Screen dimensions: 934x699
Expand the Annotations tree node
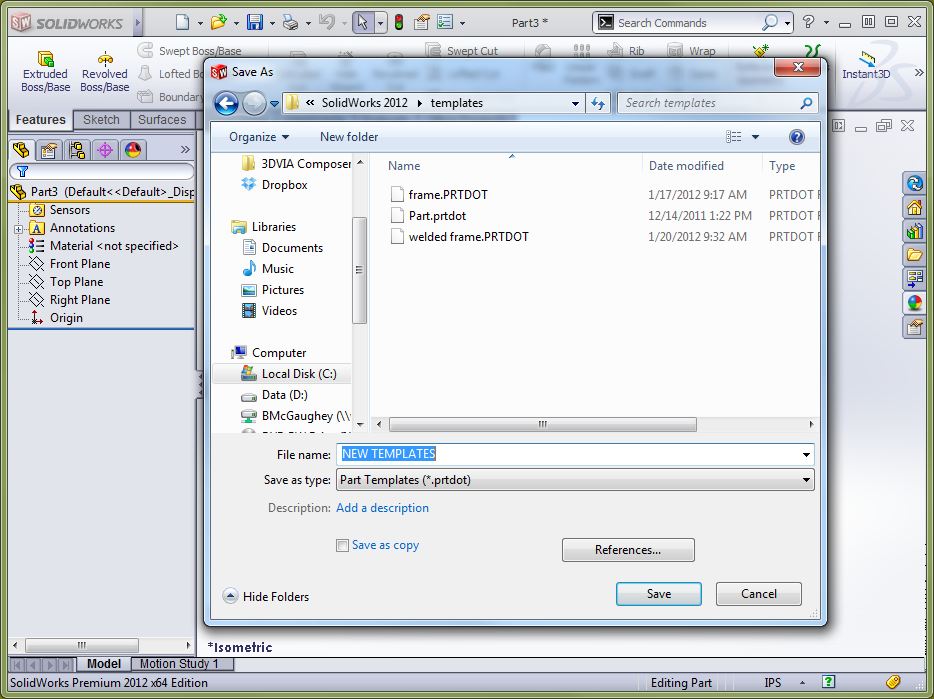pyautogui.click(x=18, y=229)
